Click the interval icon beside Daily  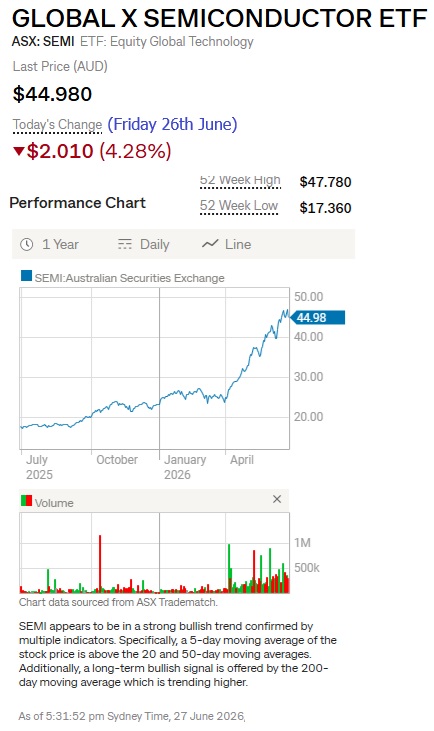(124, 244)
